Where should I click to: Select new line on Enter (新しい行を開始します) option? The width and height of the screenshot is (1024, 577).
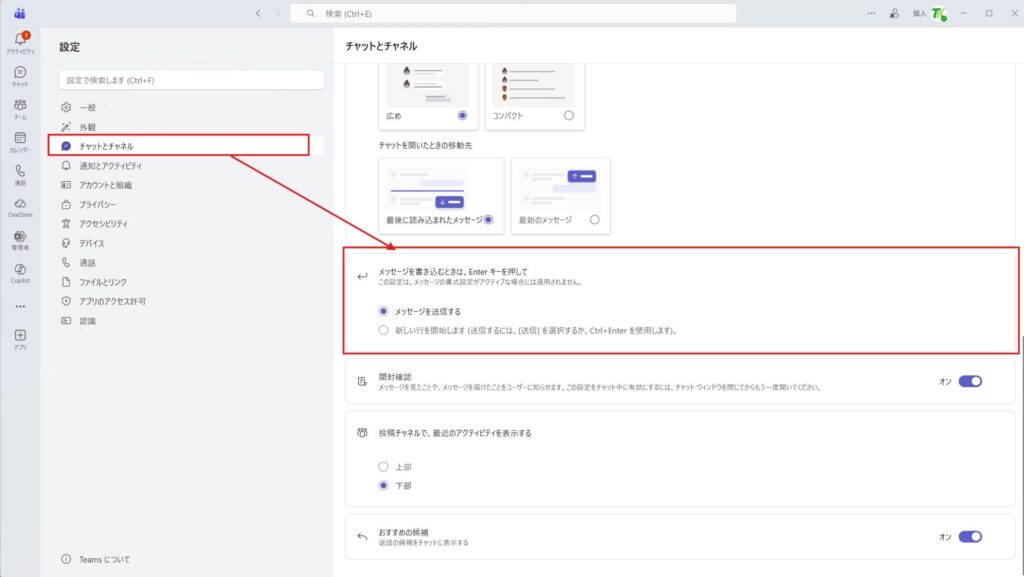(383, 330)
